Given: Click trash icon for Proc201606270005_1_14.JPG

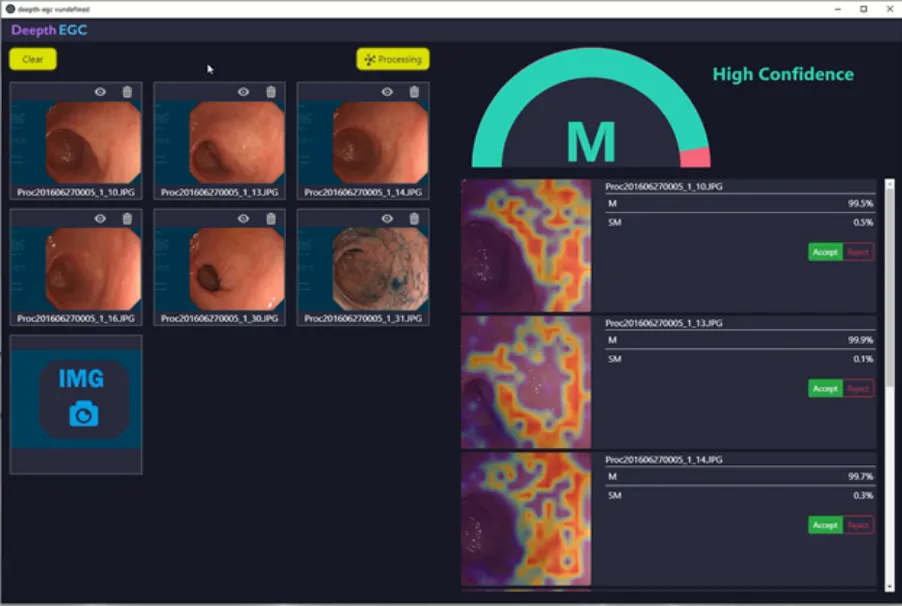Looking at the screenshot, I should coord(415,92).
